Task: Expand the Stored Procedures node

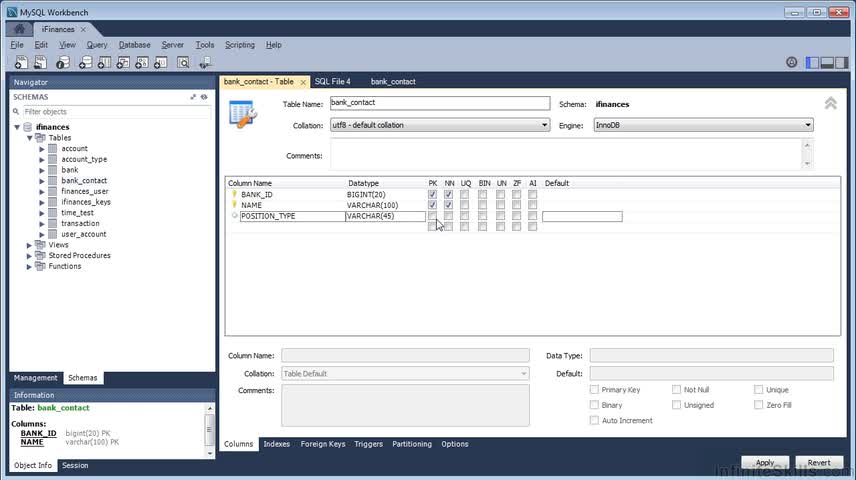Action: coord(29,256)
